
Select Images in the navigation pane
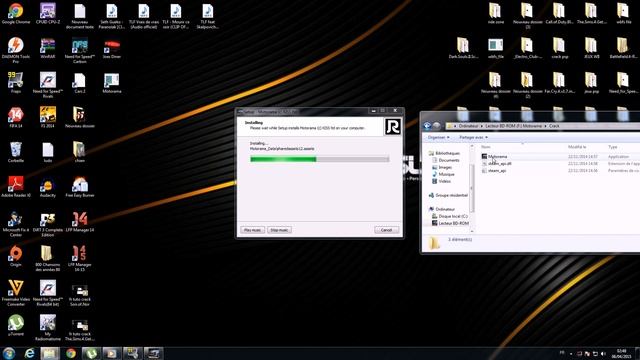445,167
